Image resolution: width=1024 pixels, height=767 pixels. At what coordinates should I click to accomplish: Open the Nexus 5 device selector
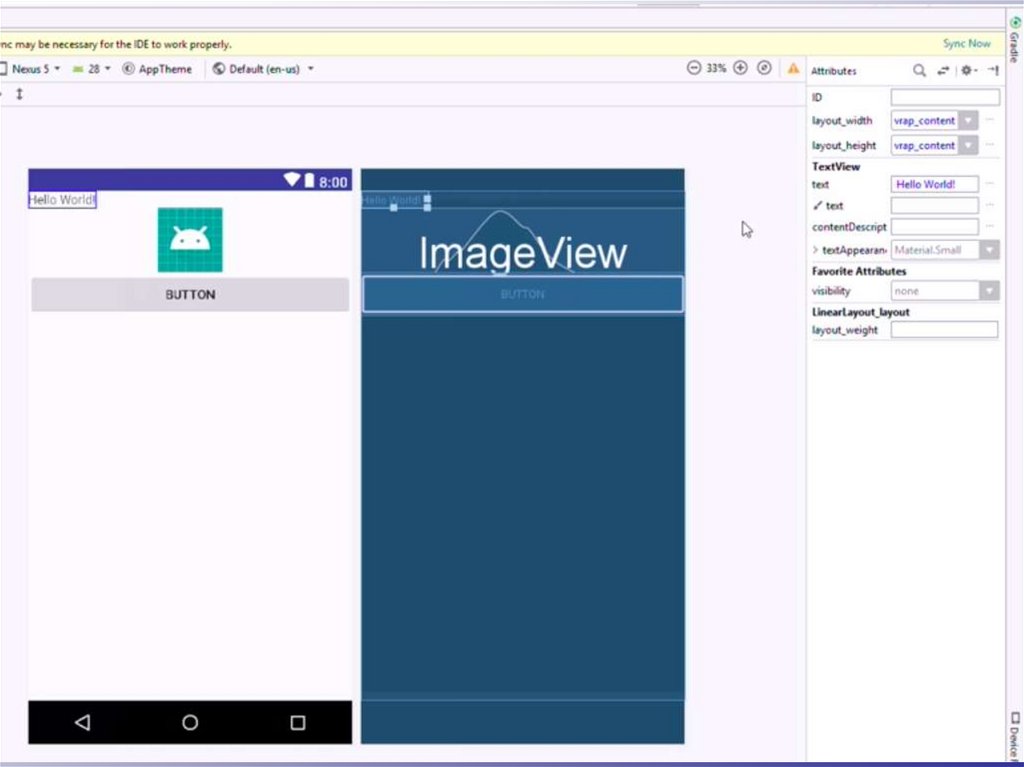(x=36, y=69)
